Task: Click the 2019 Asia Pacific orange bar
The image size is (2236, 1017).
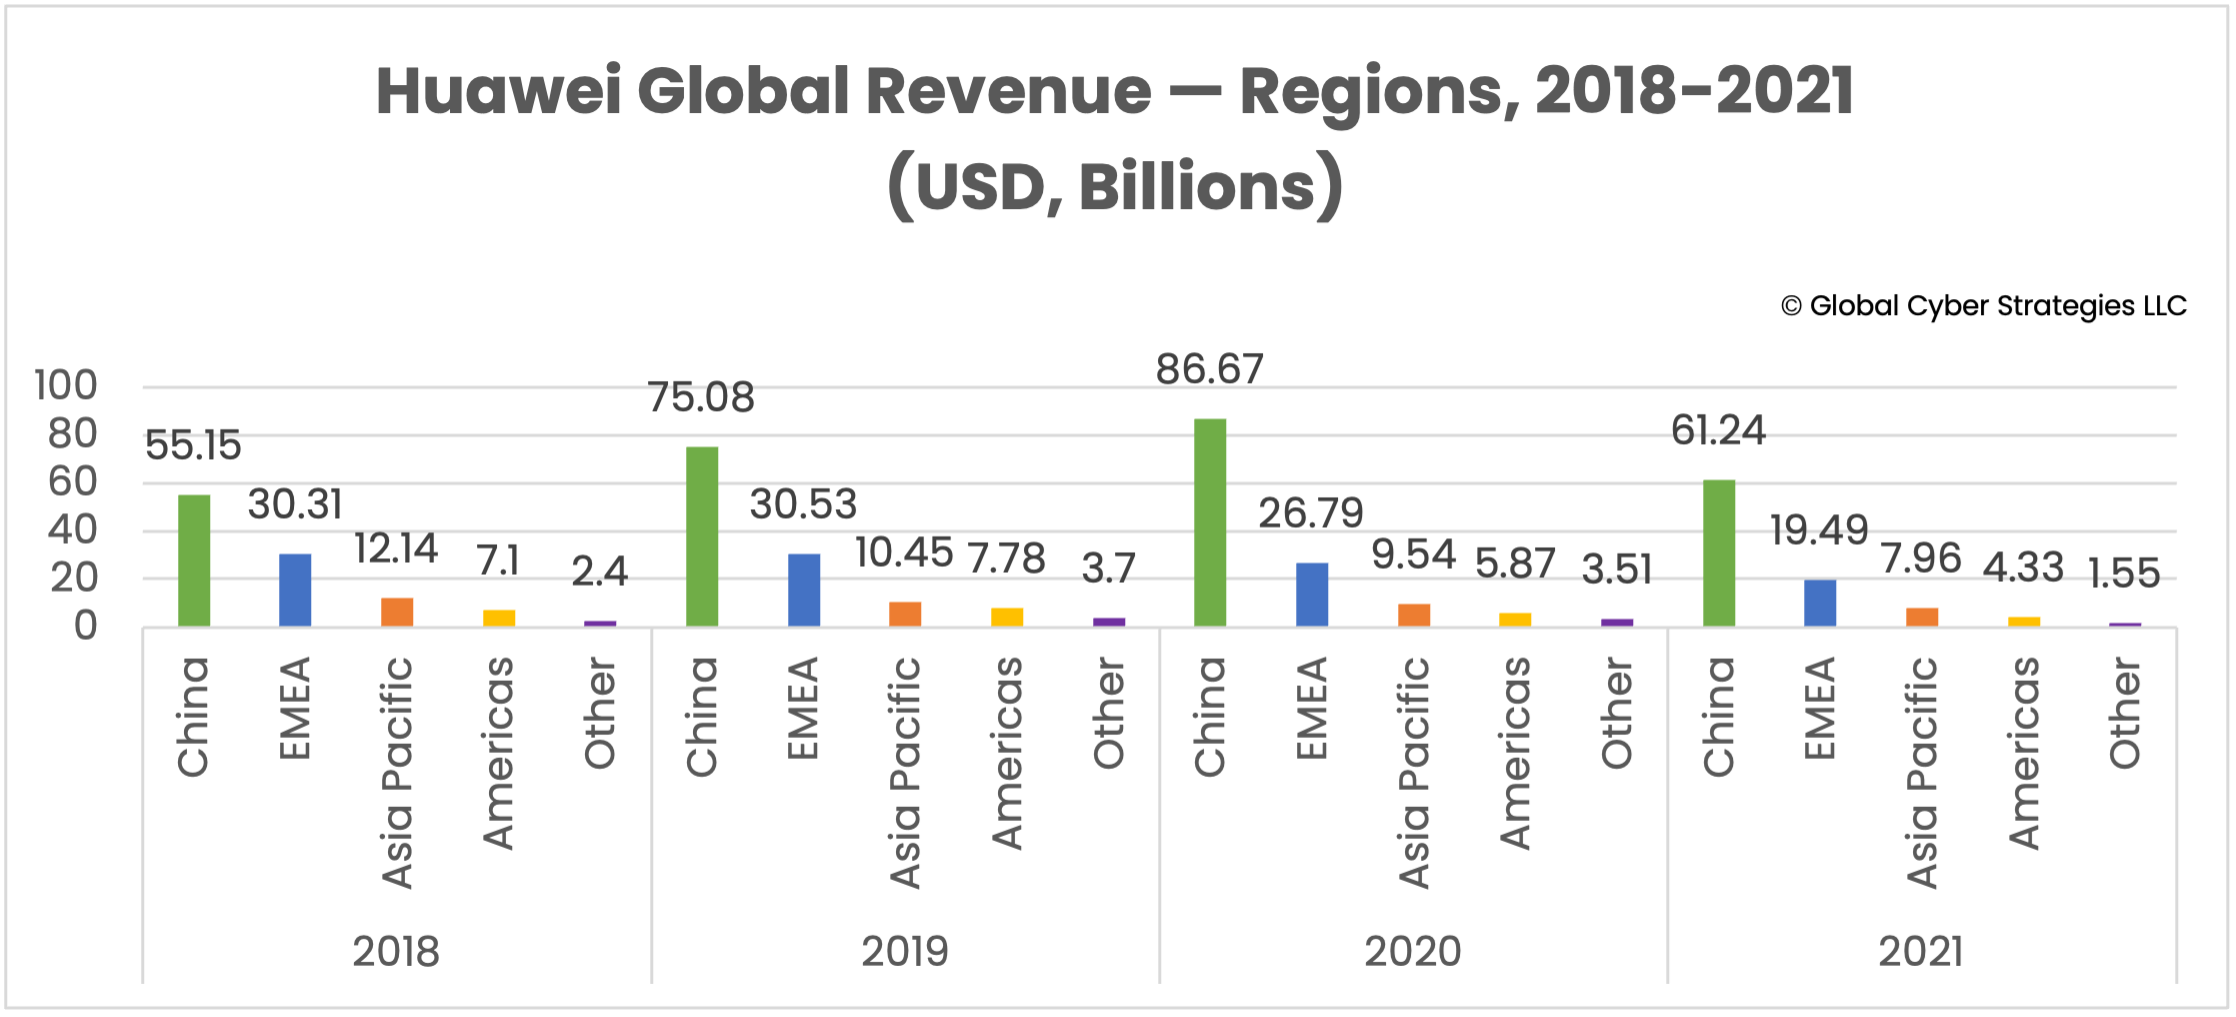Action: point(905,614)
